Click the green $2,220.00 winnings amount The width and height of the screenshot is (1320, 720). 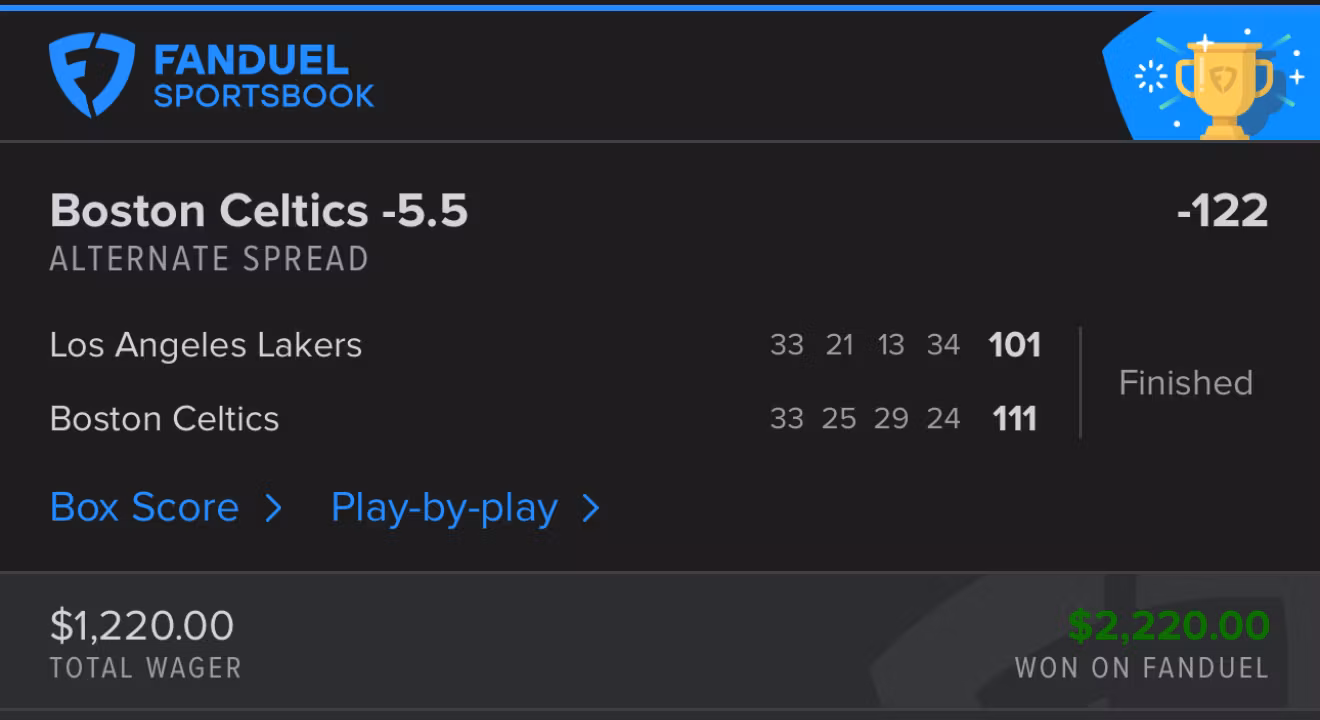[1168, 626]
